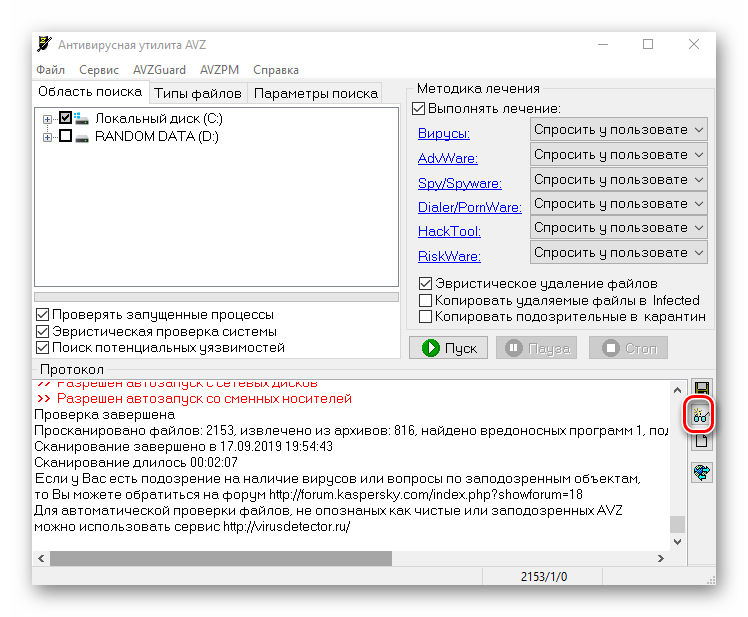Open the RiskWare action dropdown
This screenshot has width=748, height=617.
pos(618,252)
